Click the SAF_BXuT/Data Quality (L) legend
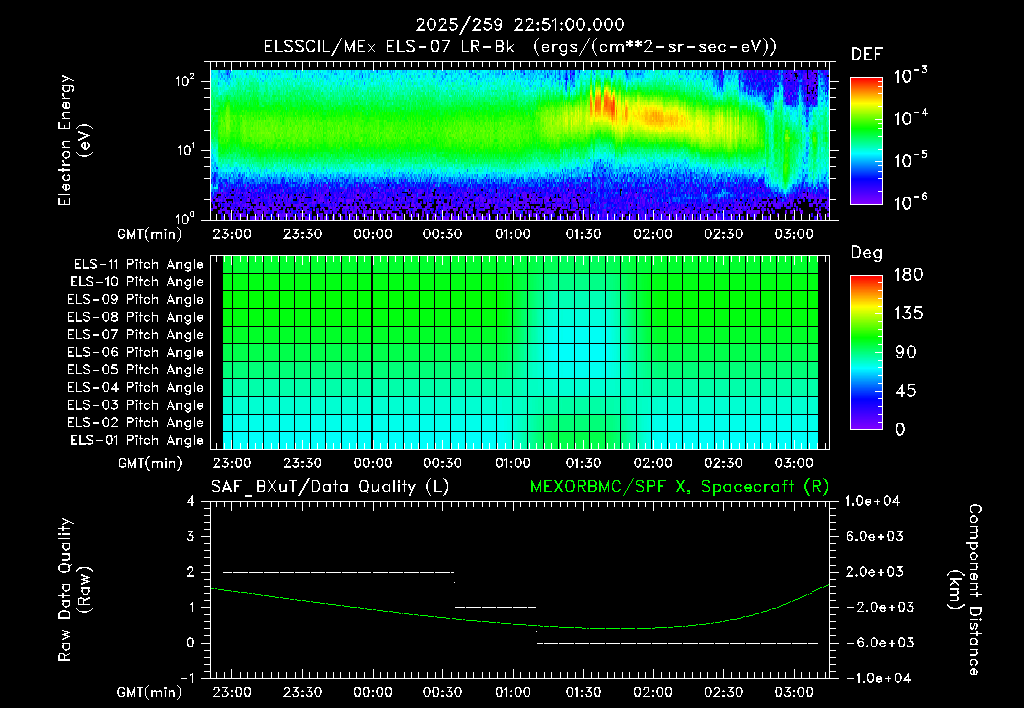This screenshot has width=1024, height=708. point(330,487)
